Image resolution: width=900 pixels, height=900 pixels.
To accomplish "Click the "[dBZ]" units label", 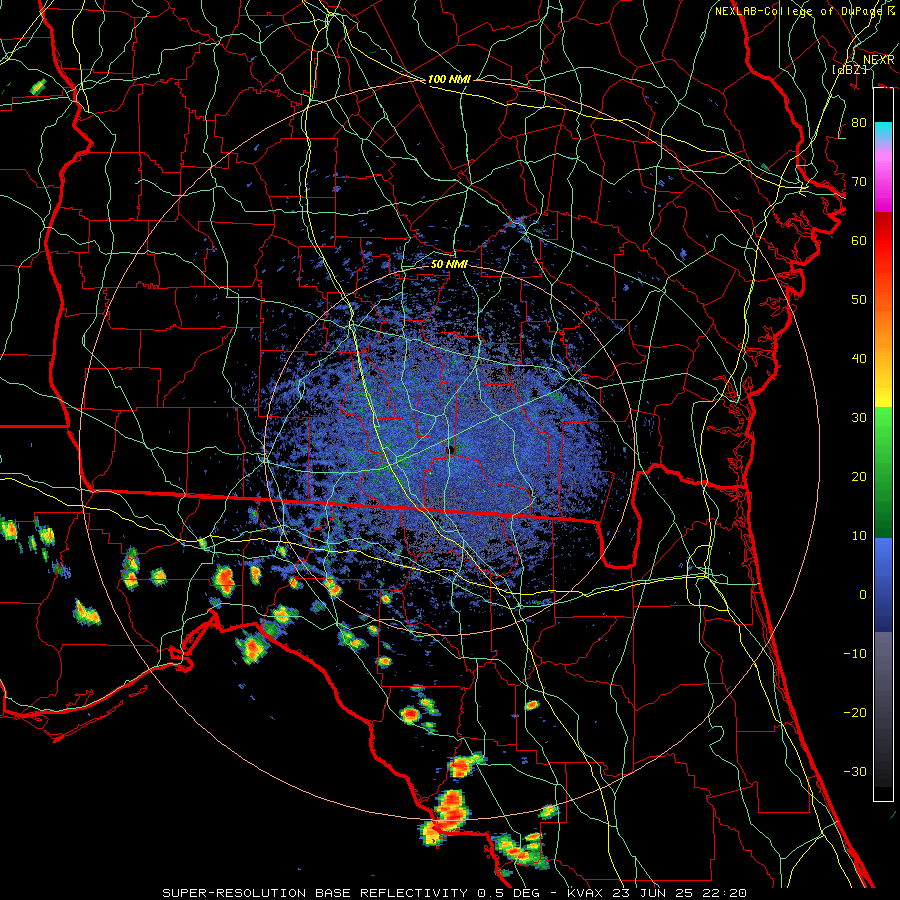I will tap(849, 69).
